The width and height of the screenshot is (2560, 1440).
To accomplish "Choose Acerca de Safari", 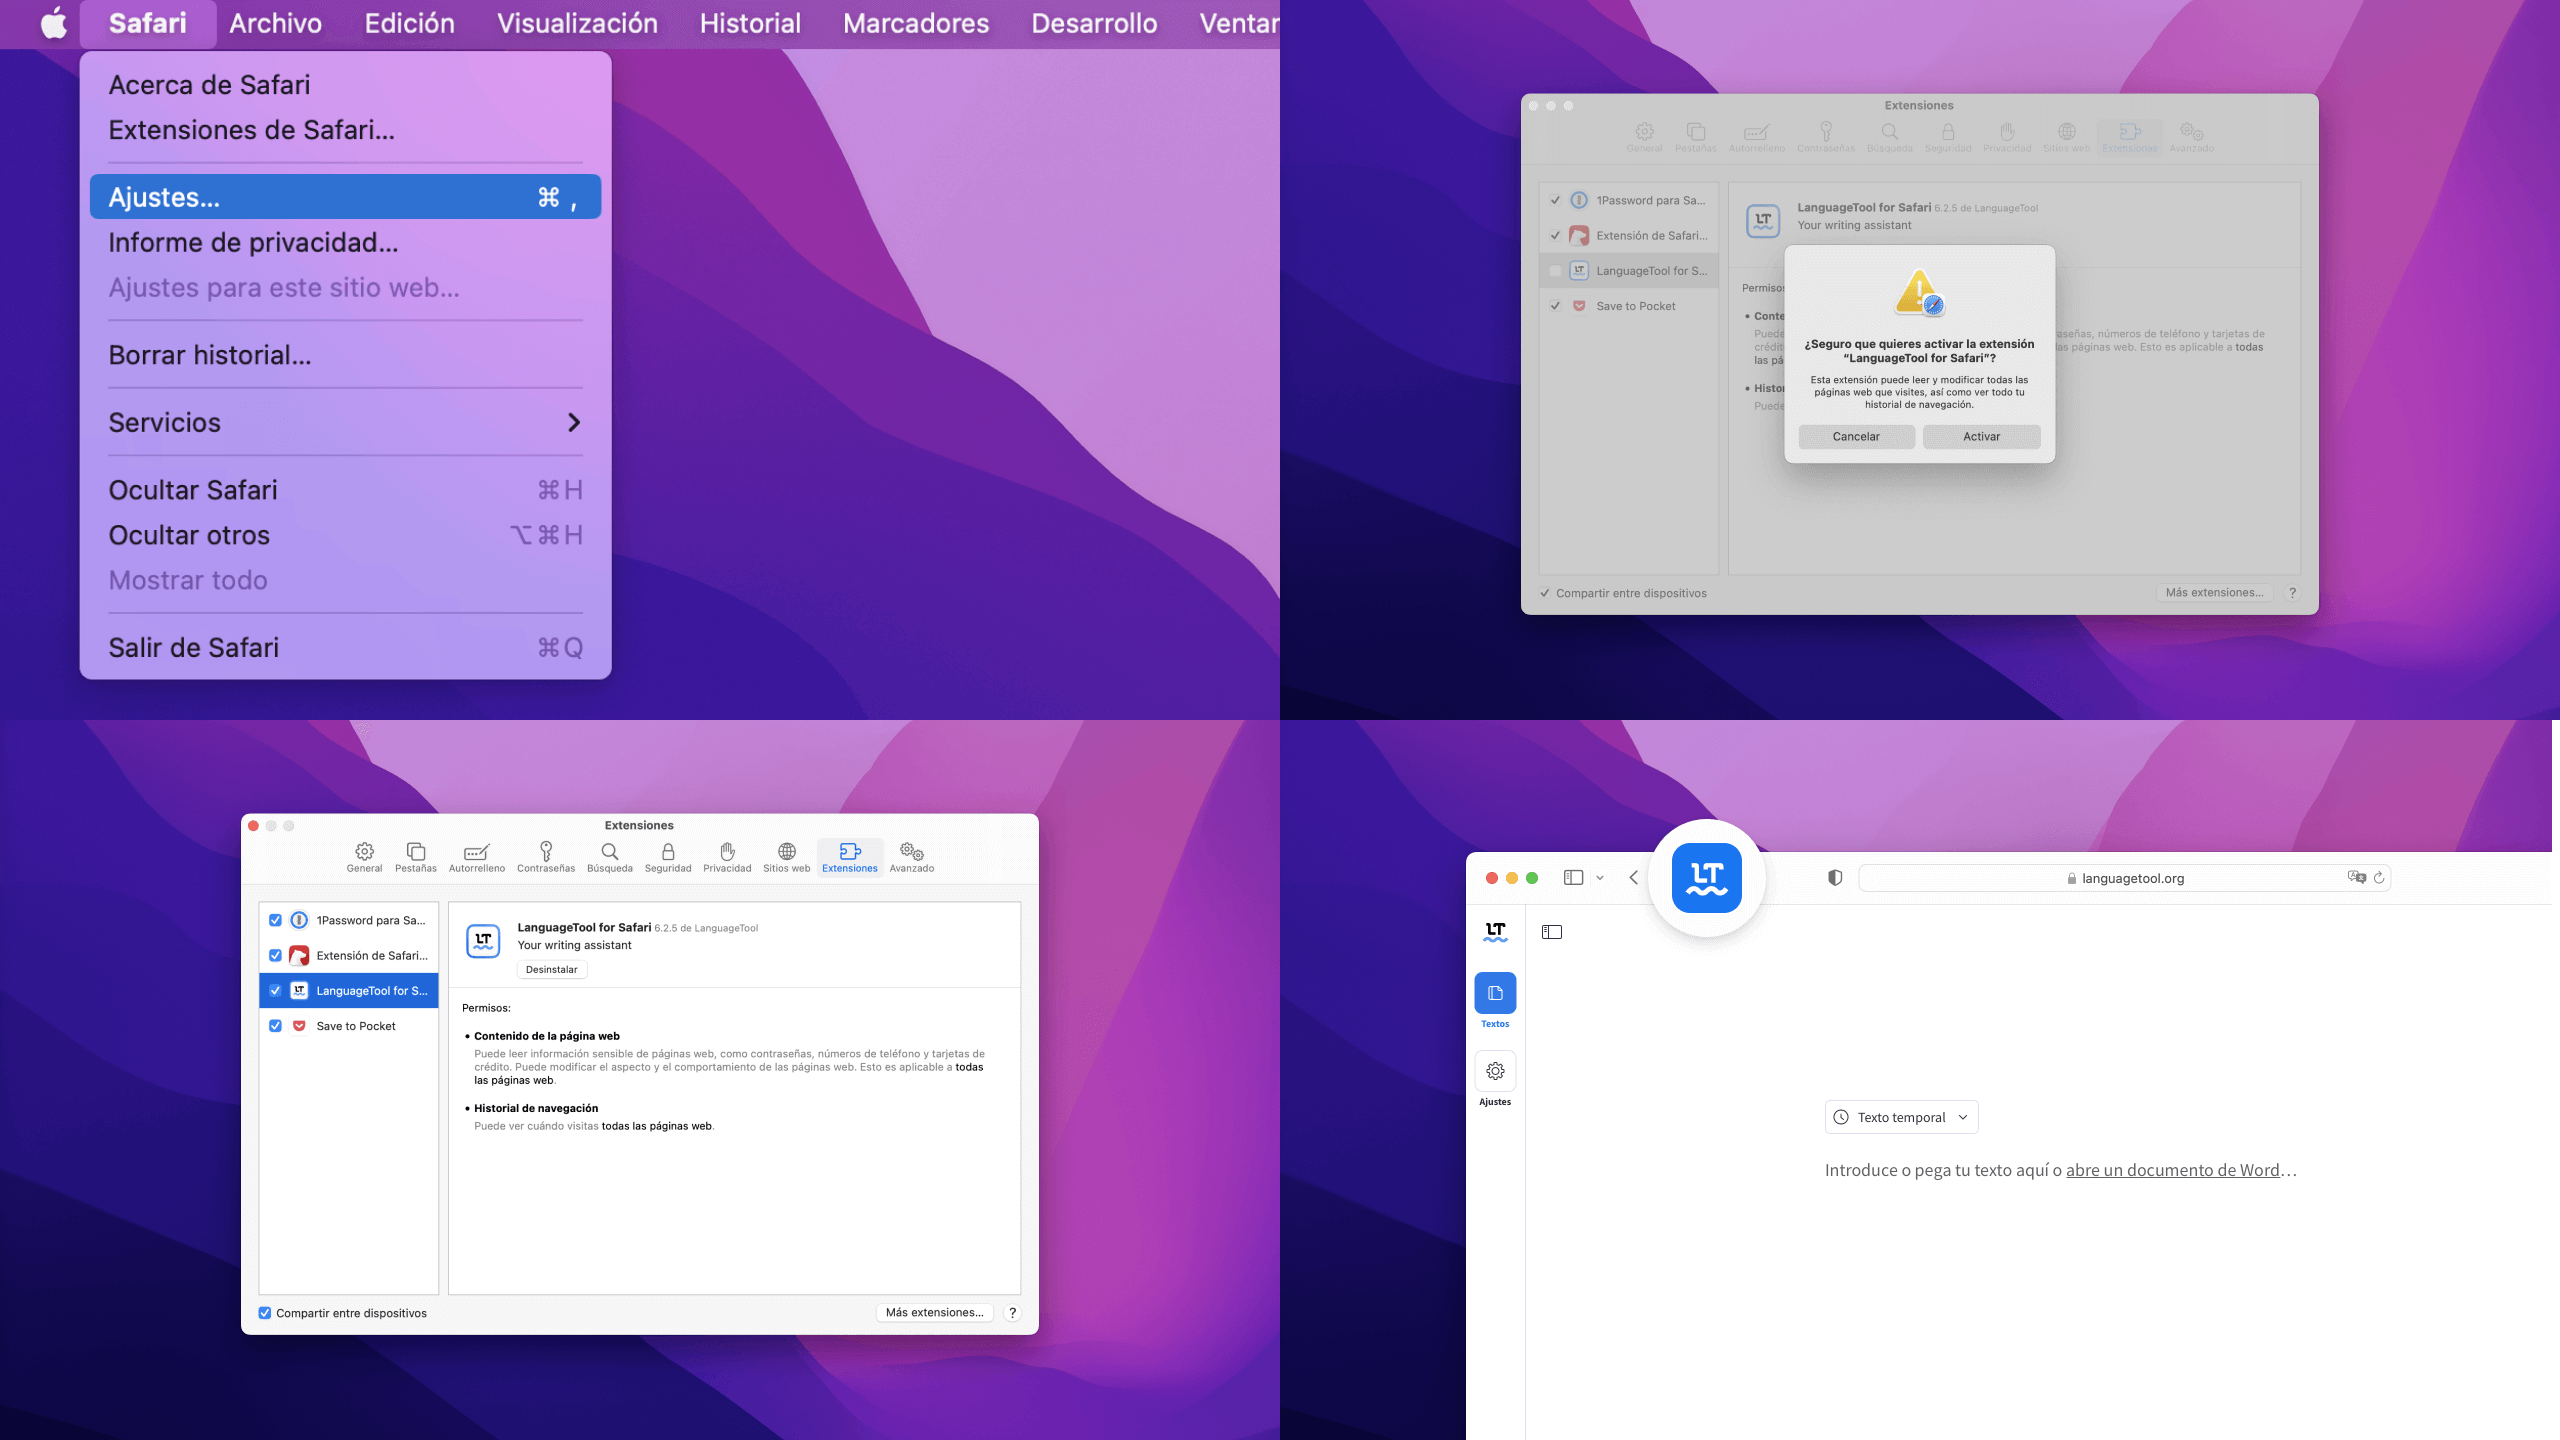I will coord(345,85).
